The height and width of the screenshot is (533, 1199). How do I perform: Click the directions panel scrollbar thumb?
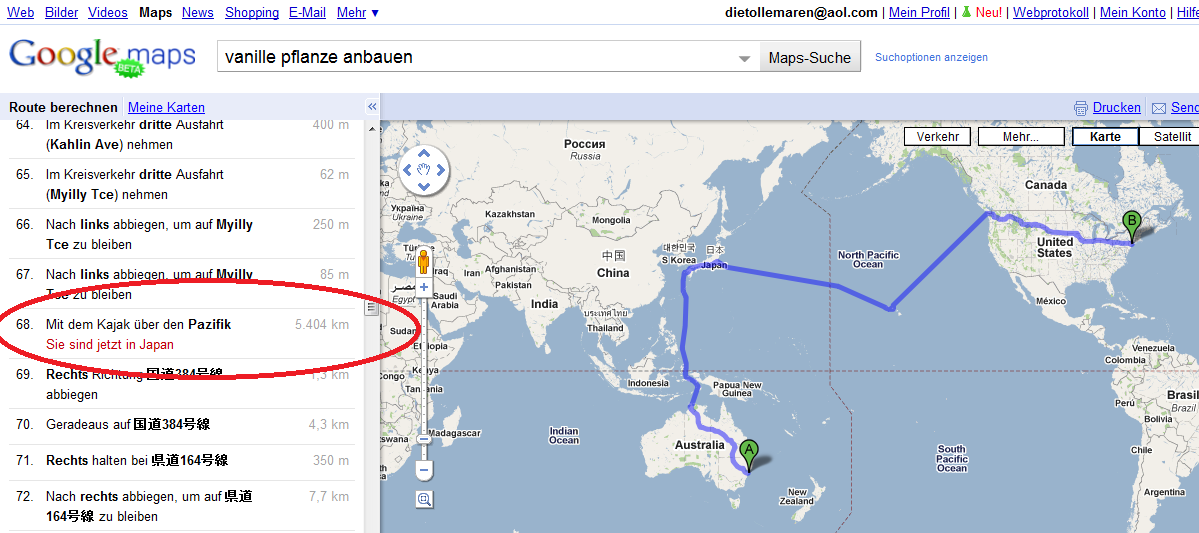coord(372,307)
